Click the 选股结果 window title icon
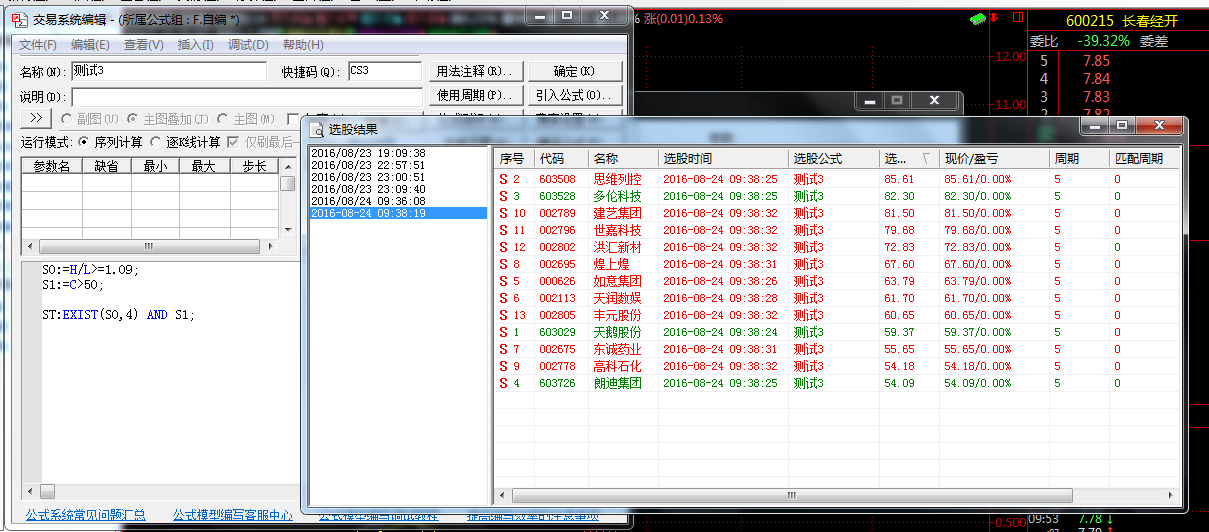Screen dimensions: 1209x532 pos(318,129)
